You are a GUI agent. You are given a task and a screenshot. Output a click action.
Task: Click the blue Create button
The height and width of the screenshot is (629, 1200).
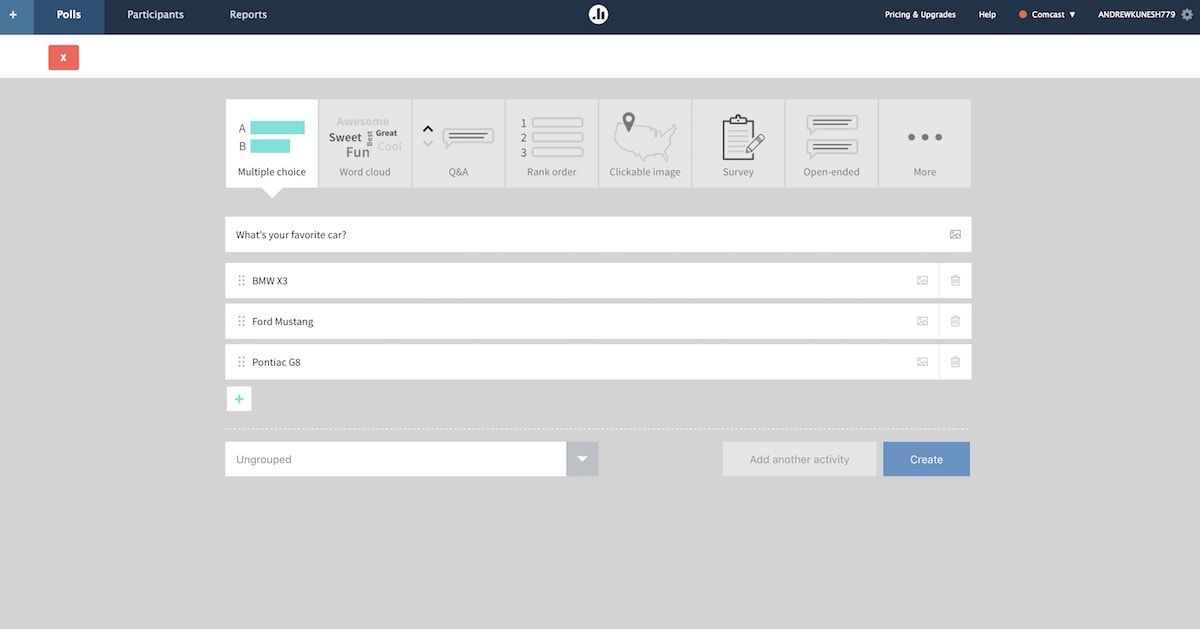[926, 459]
